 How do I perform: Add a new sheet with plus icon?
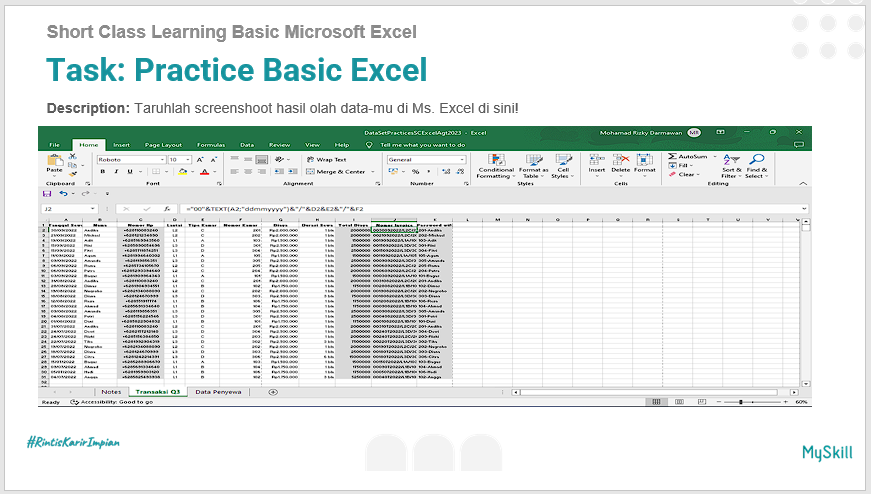point(273,392)
